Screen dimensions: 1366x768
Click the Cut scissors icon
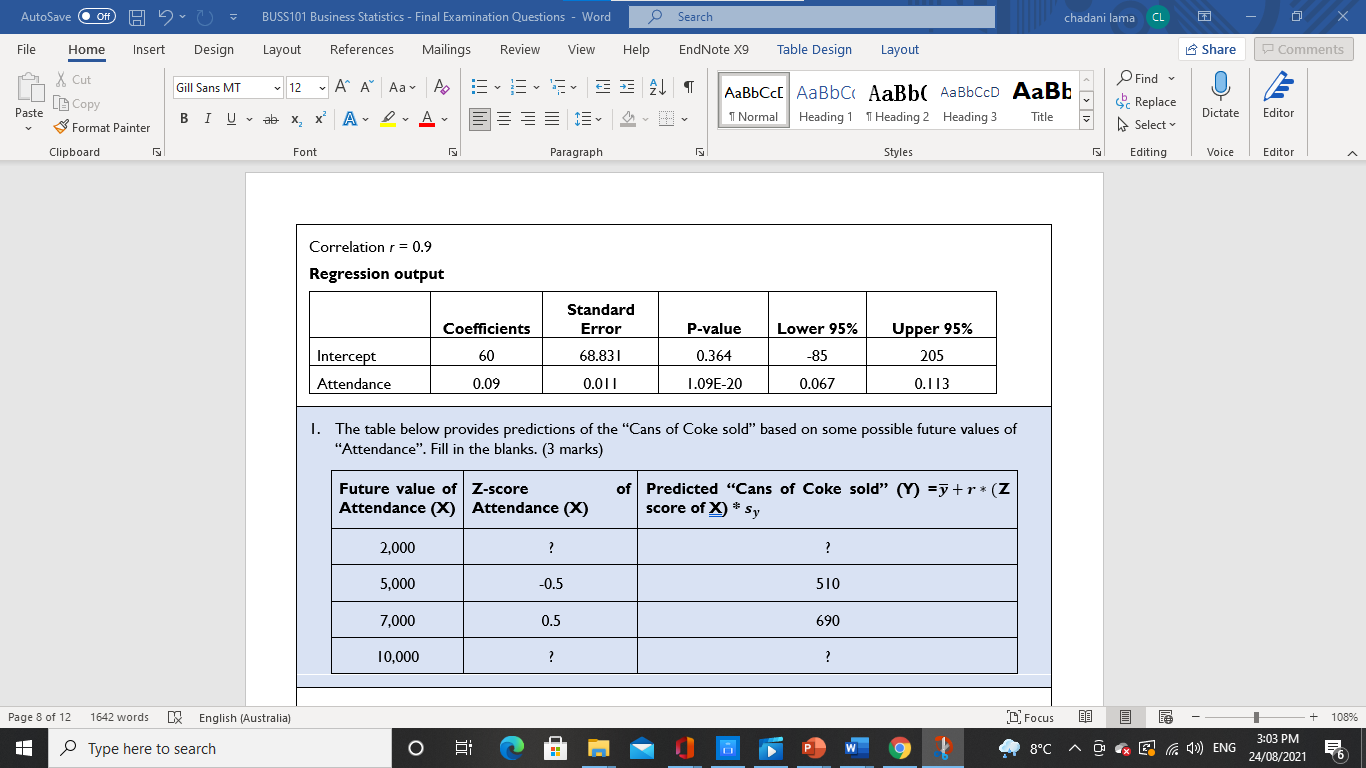[62, 80]
